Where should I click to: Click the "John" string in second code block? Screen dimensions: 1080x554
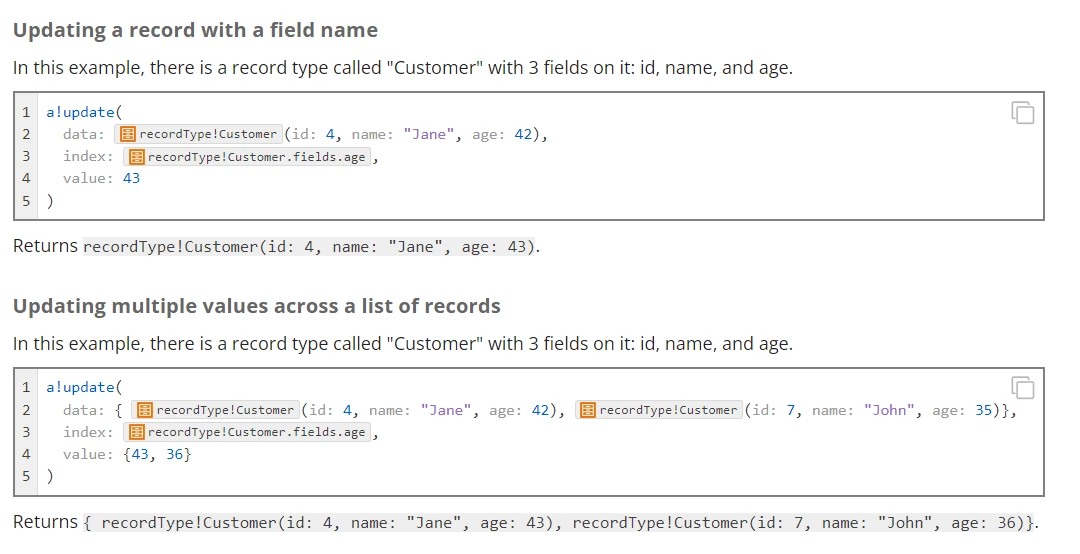[x=890, y=410]
